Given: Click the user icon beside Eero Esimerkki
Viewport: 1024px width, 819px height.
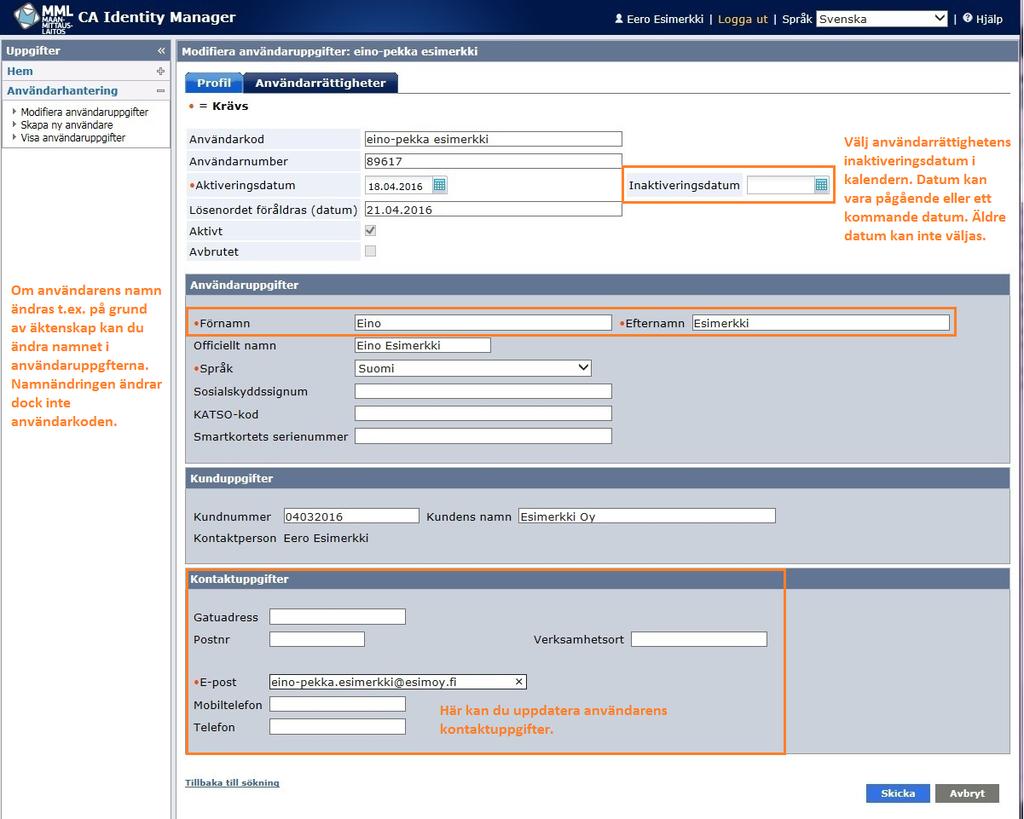Looking at the screenshot, I should coord(618,19).
